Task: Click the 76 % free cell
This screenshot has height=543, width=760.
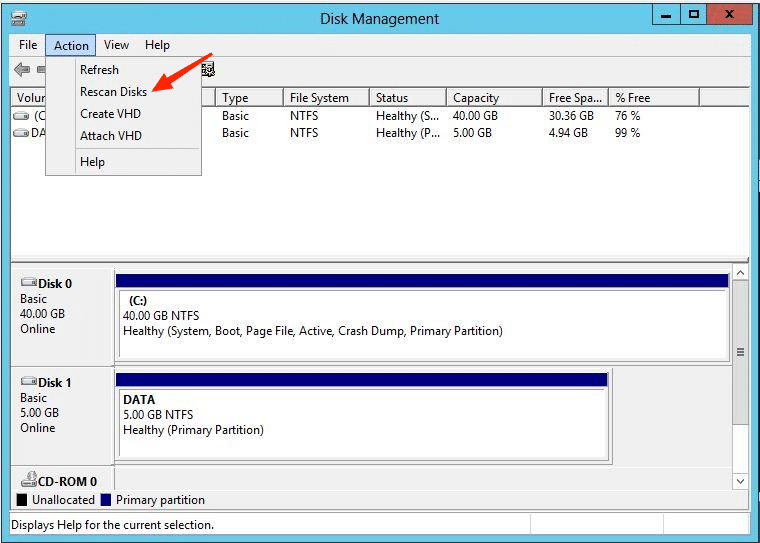Action: click(x=627, y=116)
